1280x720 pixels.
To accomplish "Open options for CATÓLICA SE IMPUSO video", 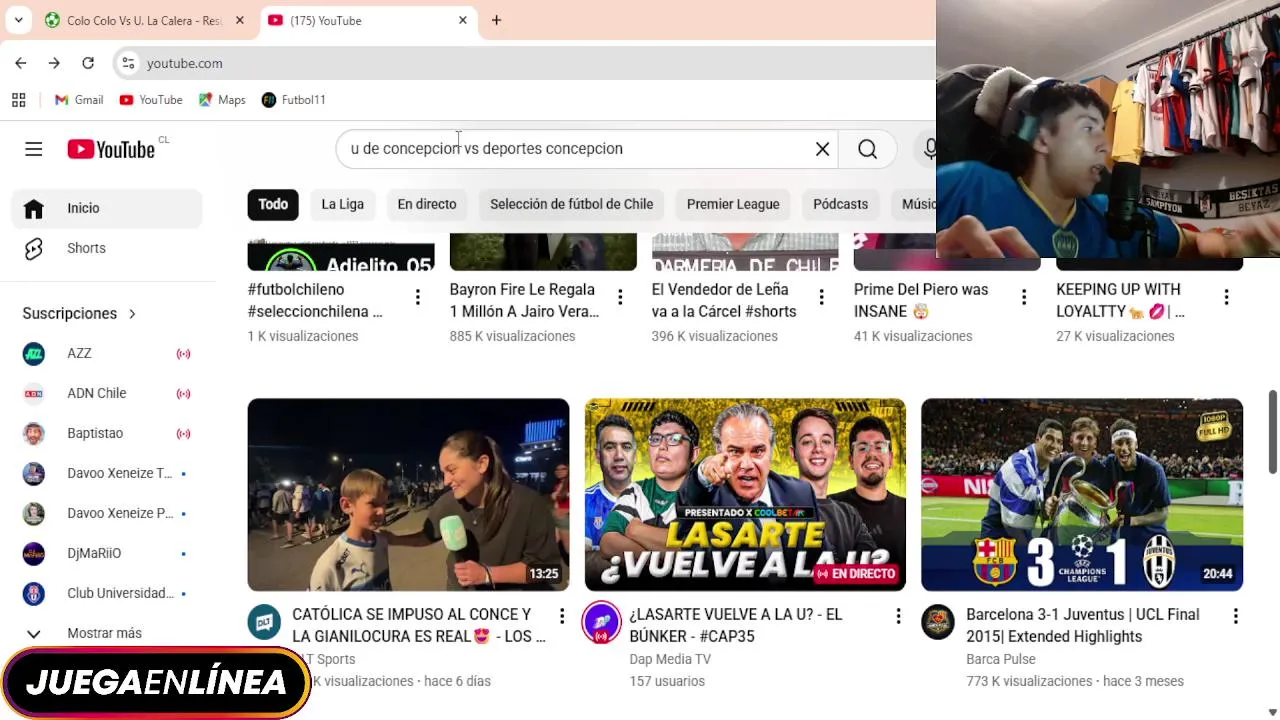I will point(562,617).
